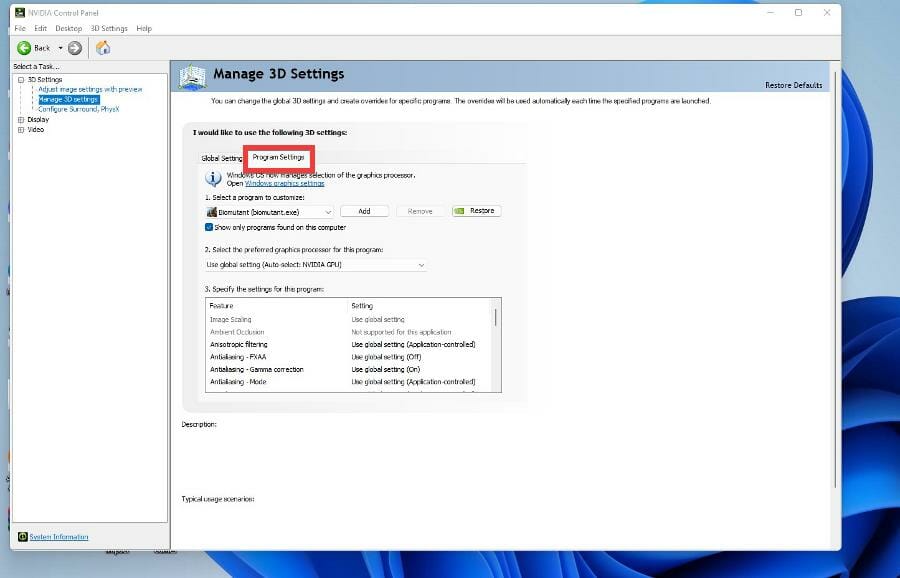The width and height of the screenshot is (900, 578).
Task: Open the Home icon in toolbar
Action: click(x=103, y=48)
